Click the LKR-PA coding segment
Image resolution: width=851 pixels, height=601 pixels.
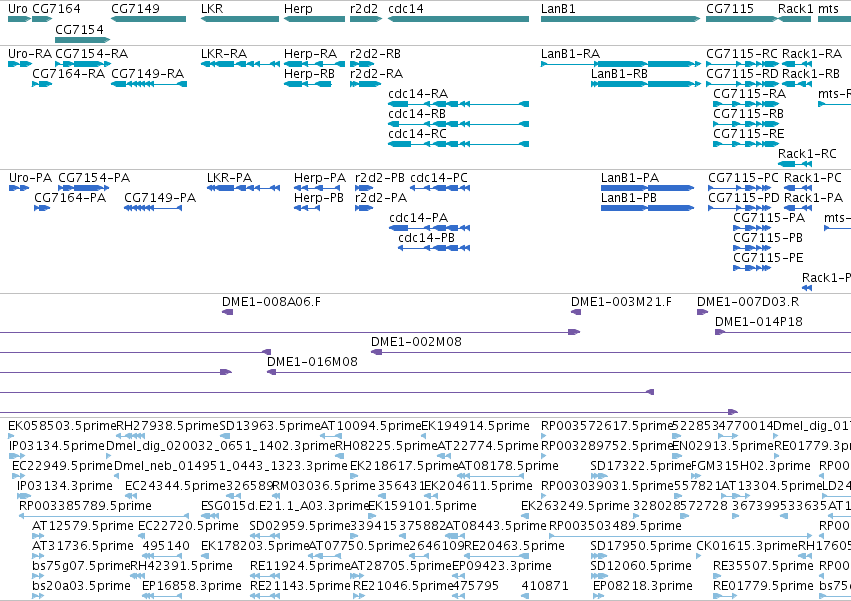243,188
